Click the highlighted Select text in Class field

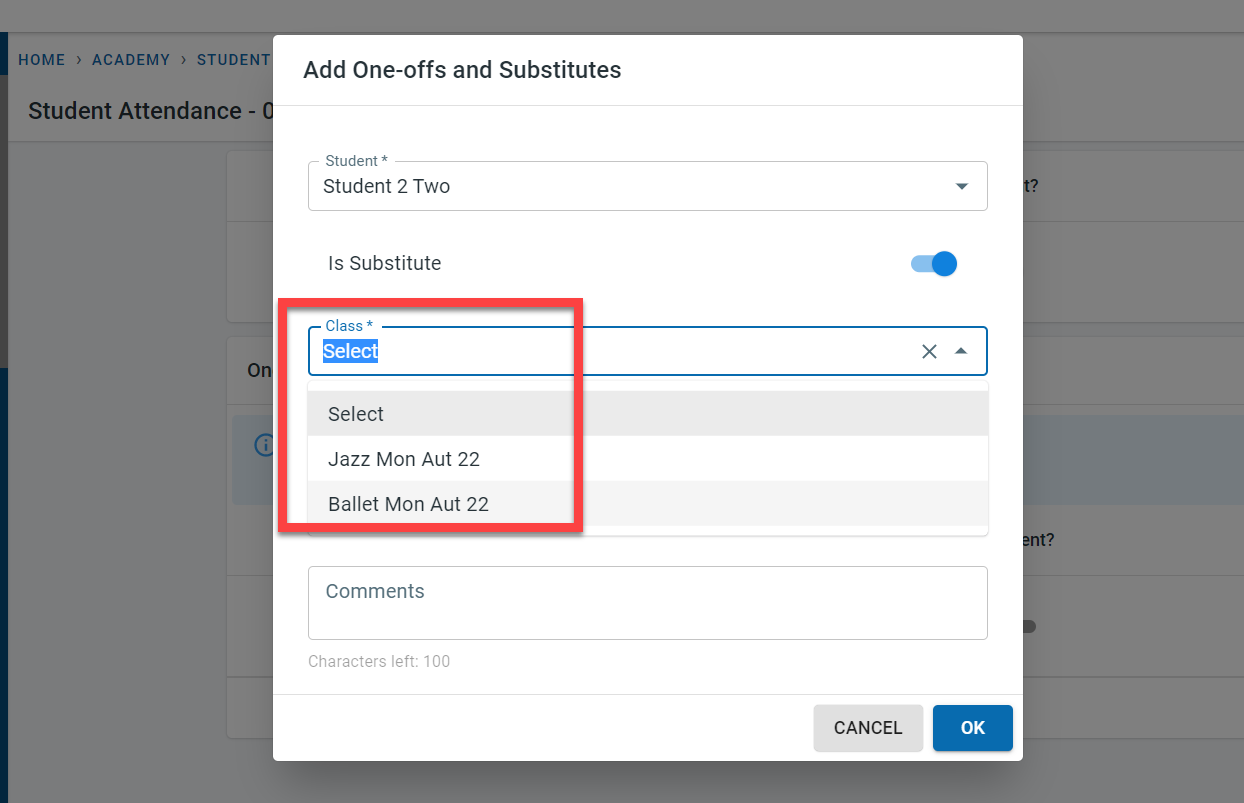[350, 351]
